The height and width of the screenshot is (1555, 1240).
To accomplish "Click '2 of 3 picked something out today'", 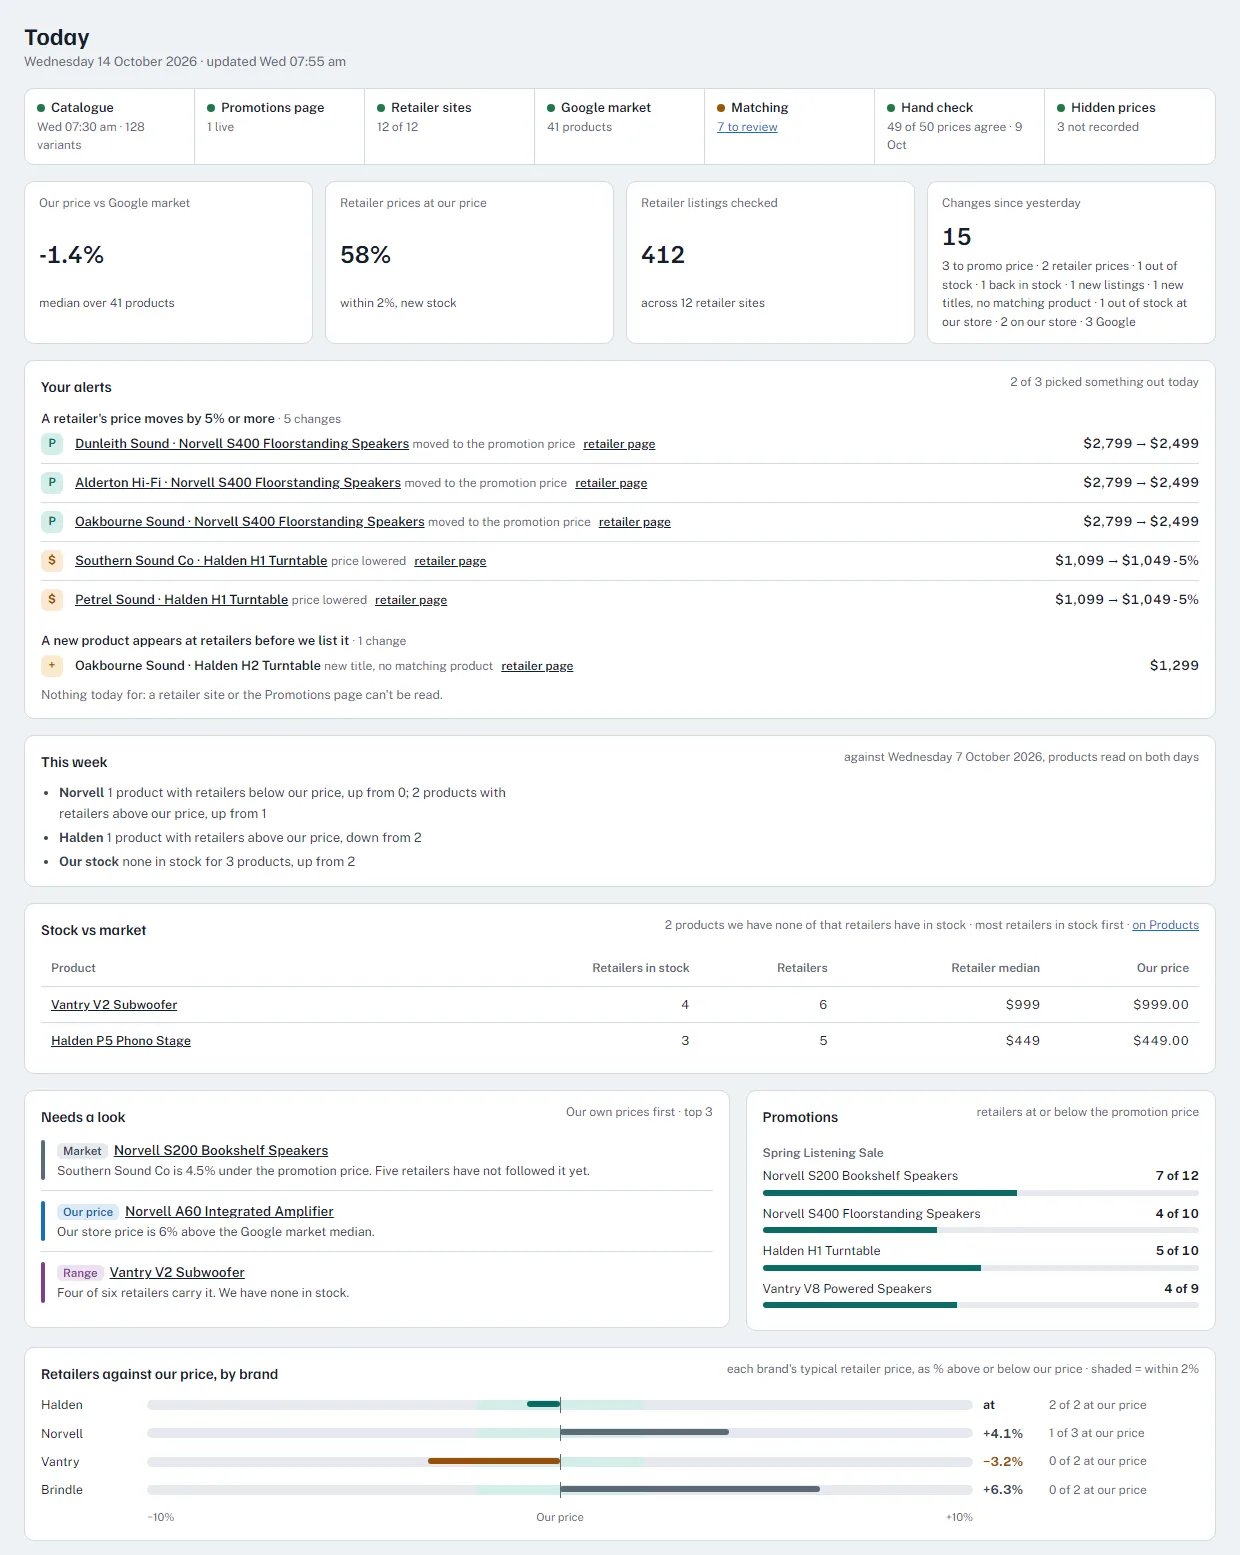I will click(1104, 382).
